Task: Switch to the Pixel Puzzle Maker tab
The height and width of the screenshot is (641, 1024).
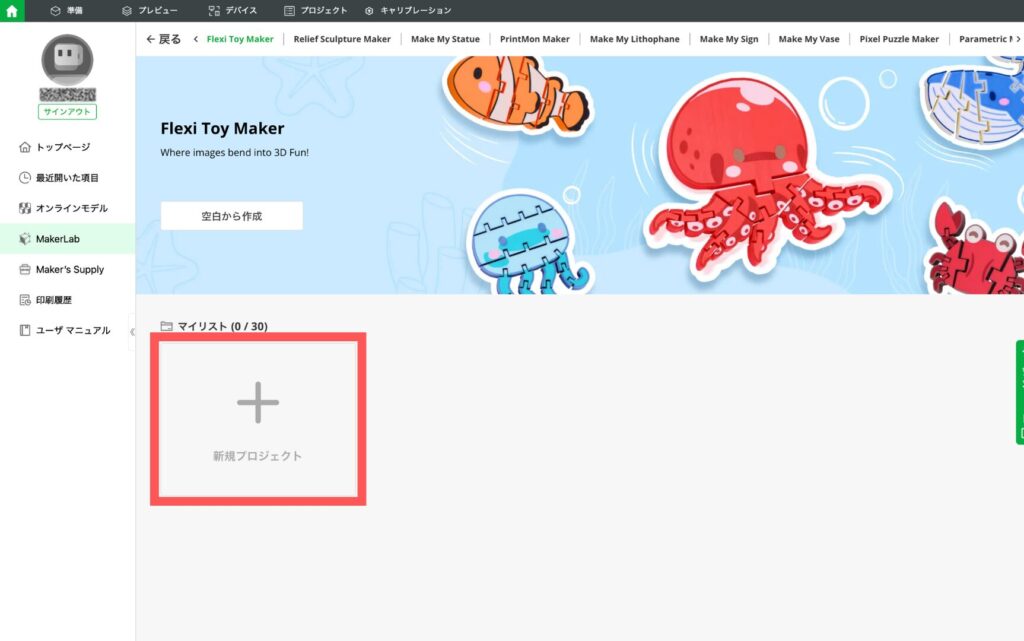Action: 899,39
